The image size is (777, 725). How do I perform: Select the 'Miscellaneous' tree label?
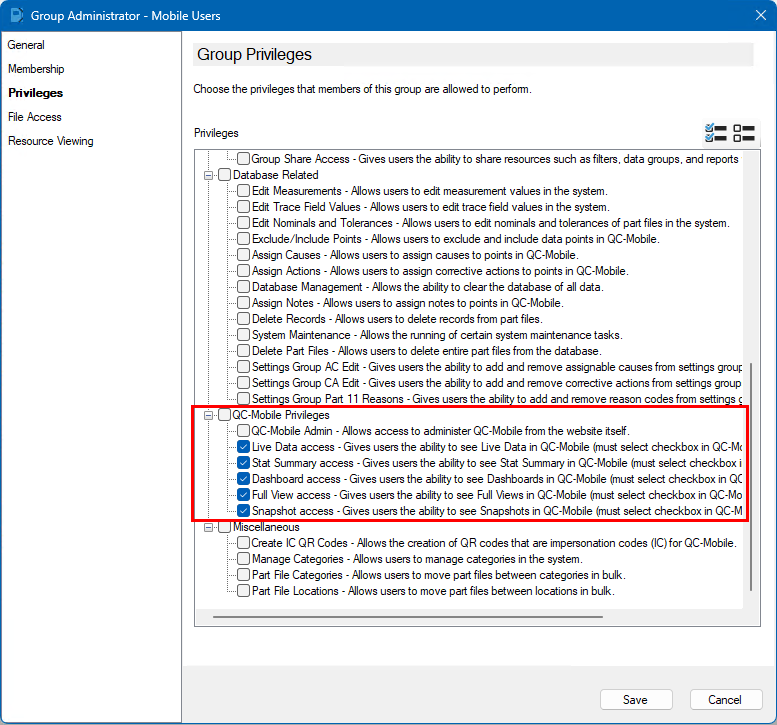pyautogui.click(x=266, y=527)
